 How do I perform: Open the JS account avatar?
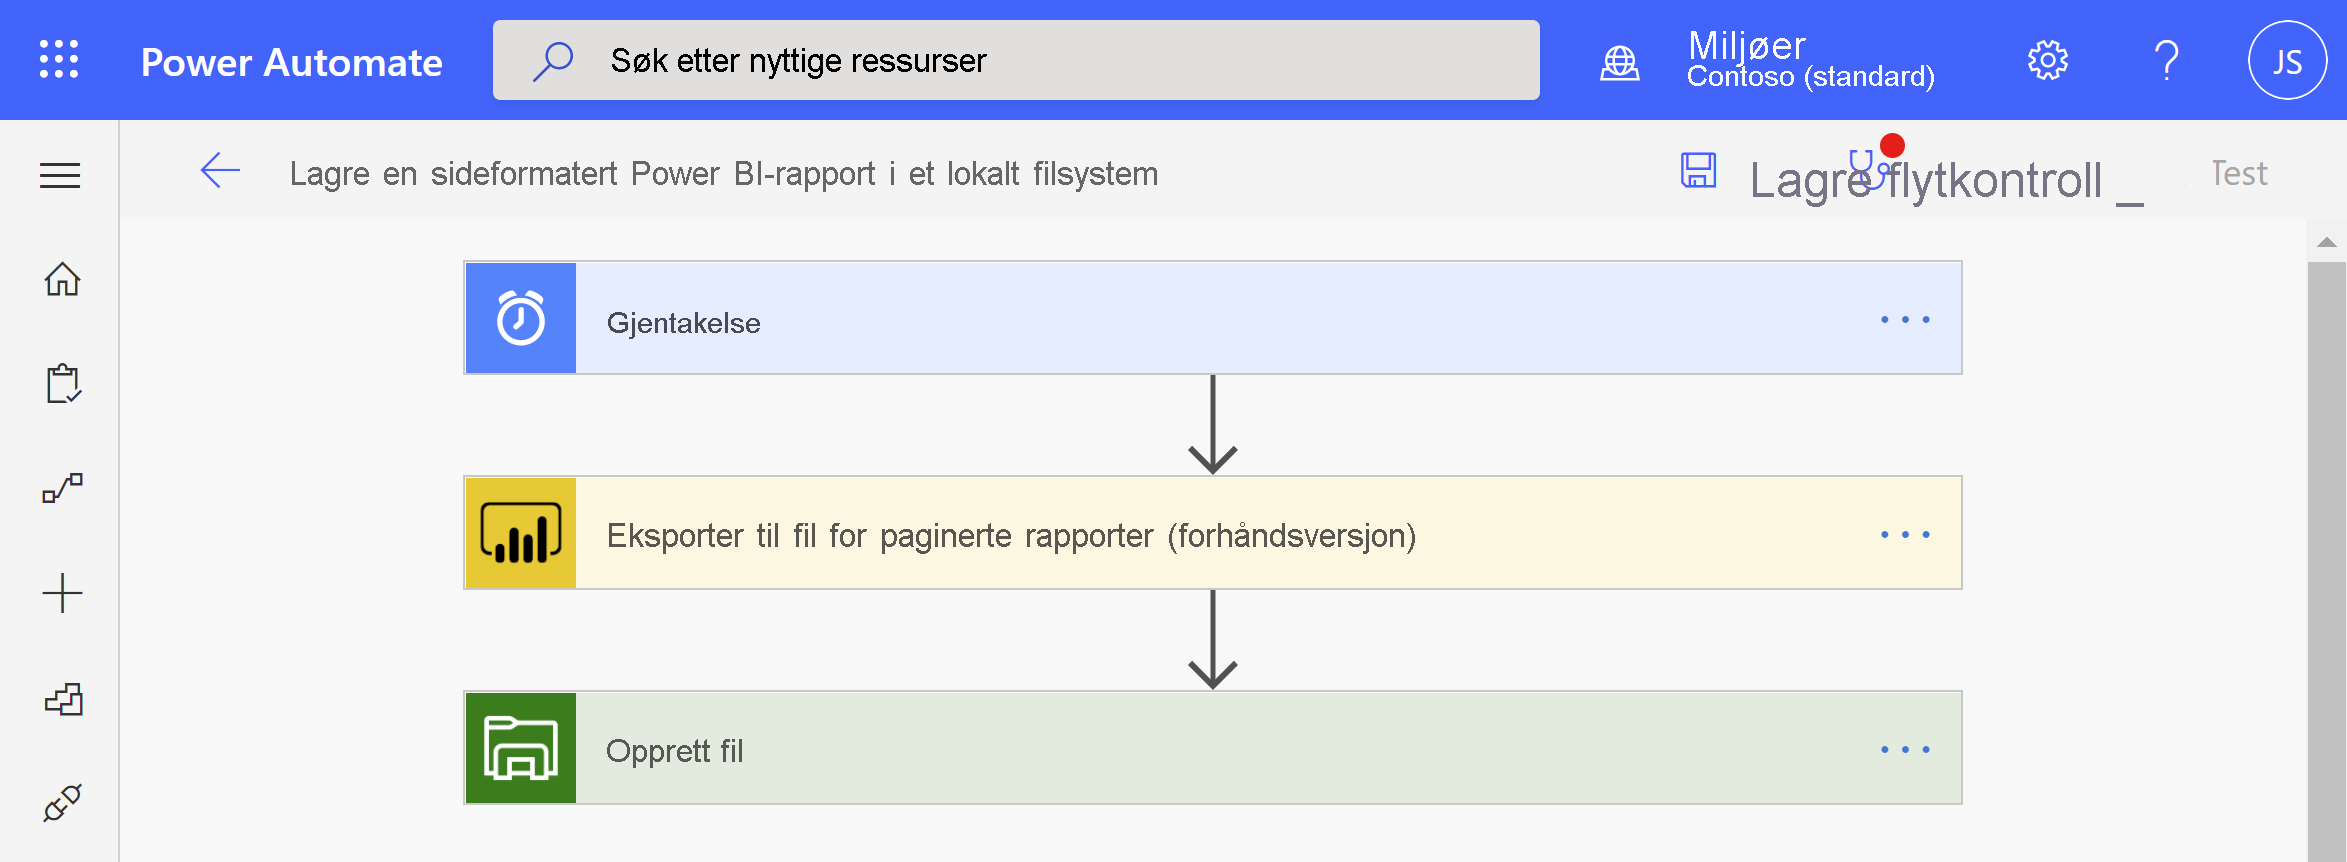(x=2287, y=61)
